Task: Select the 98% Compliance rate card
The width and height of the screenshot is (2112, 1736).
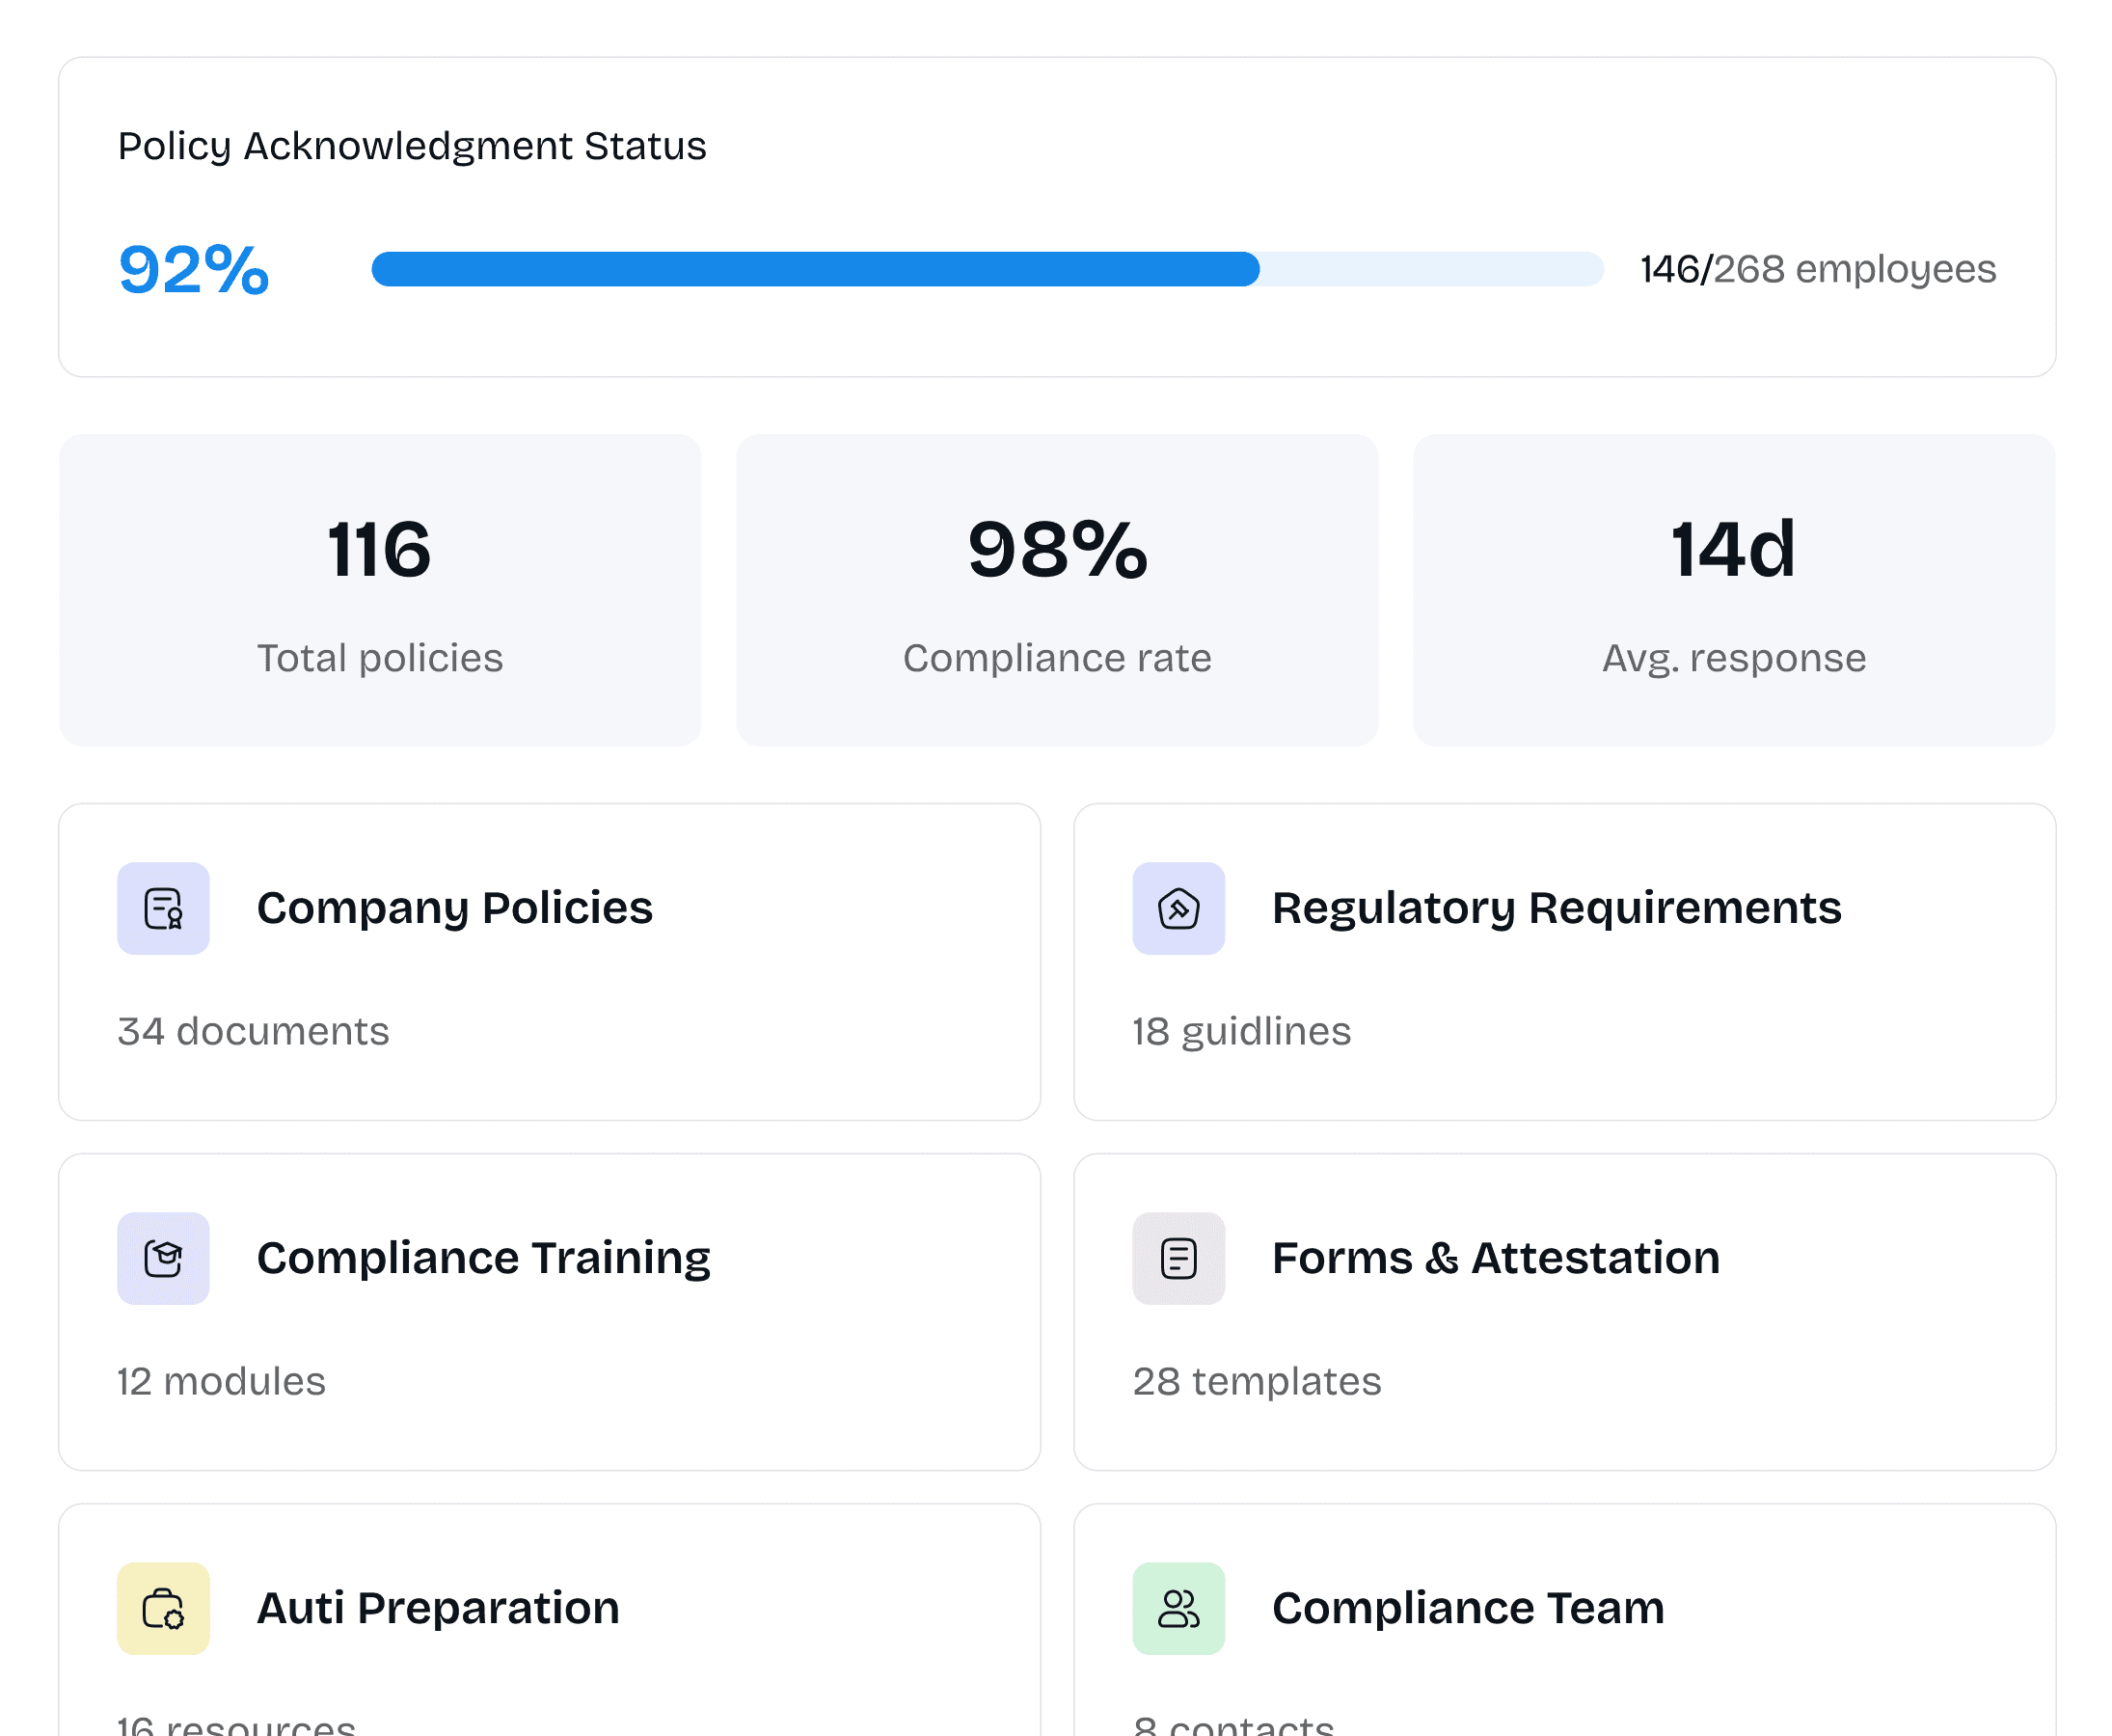Action: pyautogui.click(x=1056, y=590)
